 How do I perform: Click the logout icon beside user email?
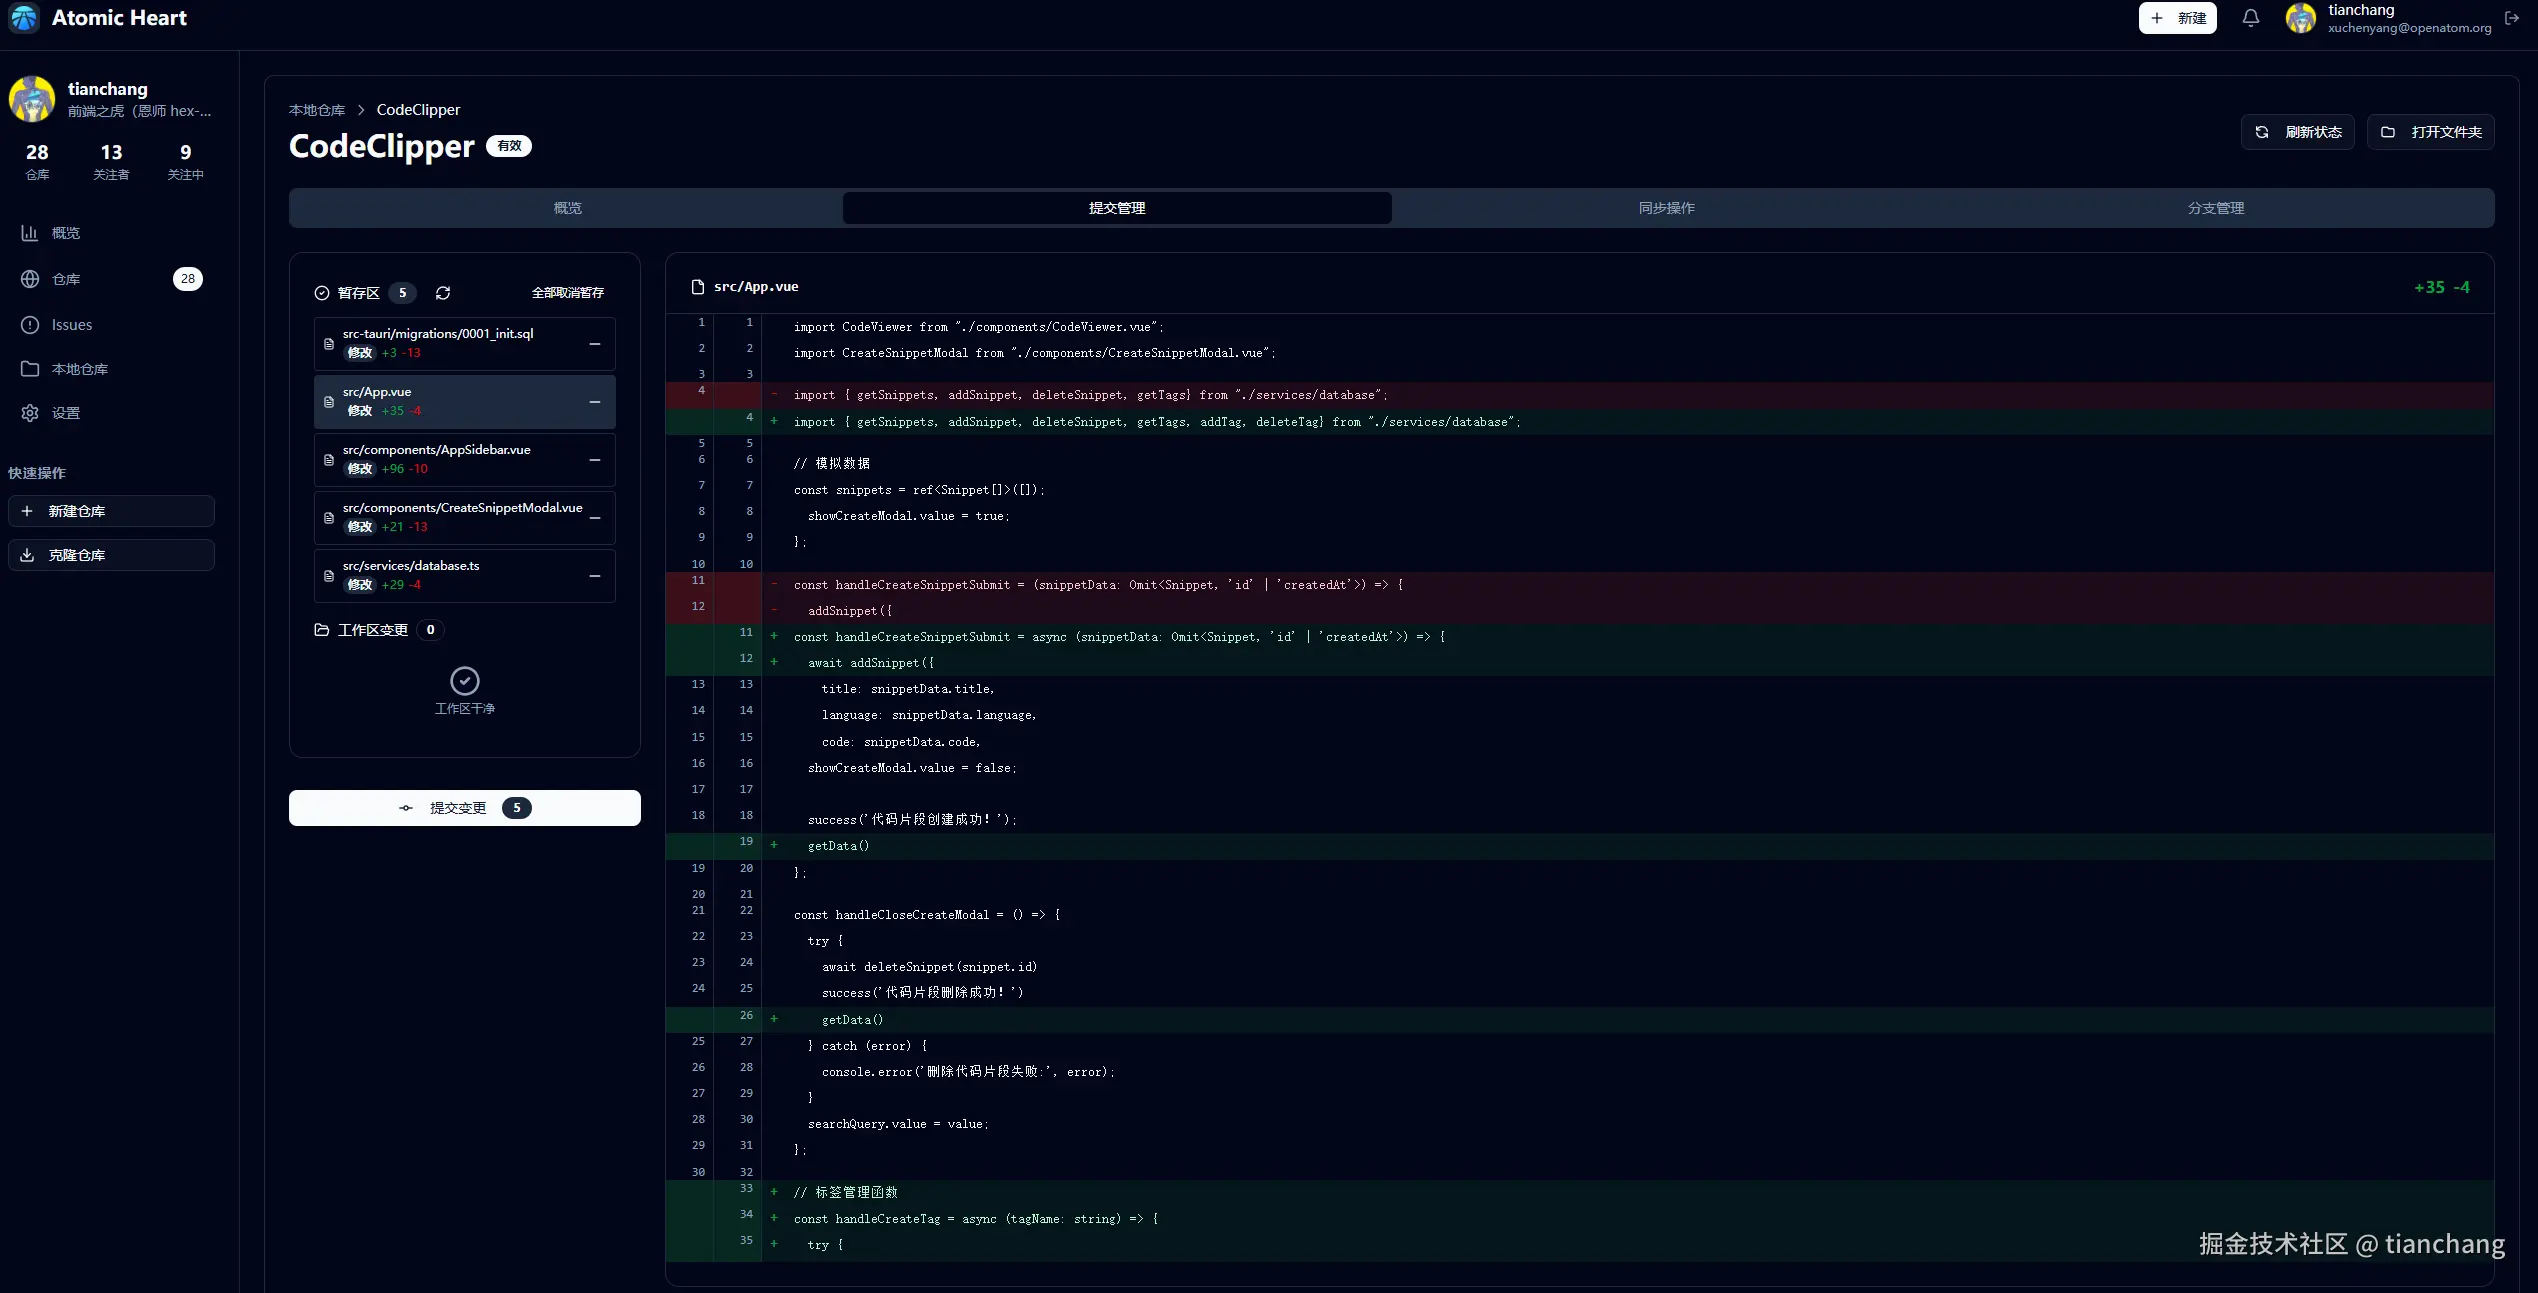click(2512, 18)
